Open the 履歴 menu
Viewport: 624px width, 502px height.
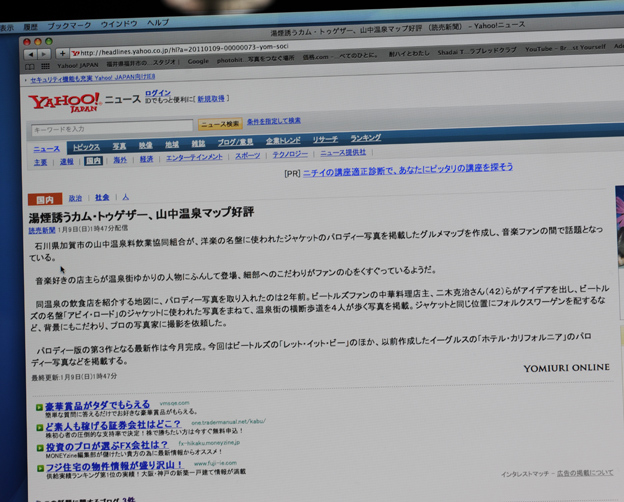(30, 27)
